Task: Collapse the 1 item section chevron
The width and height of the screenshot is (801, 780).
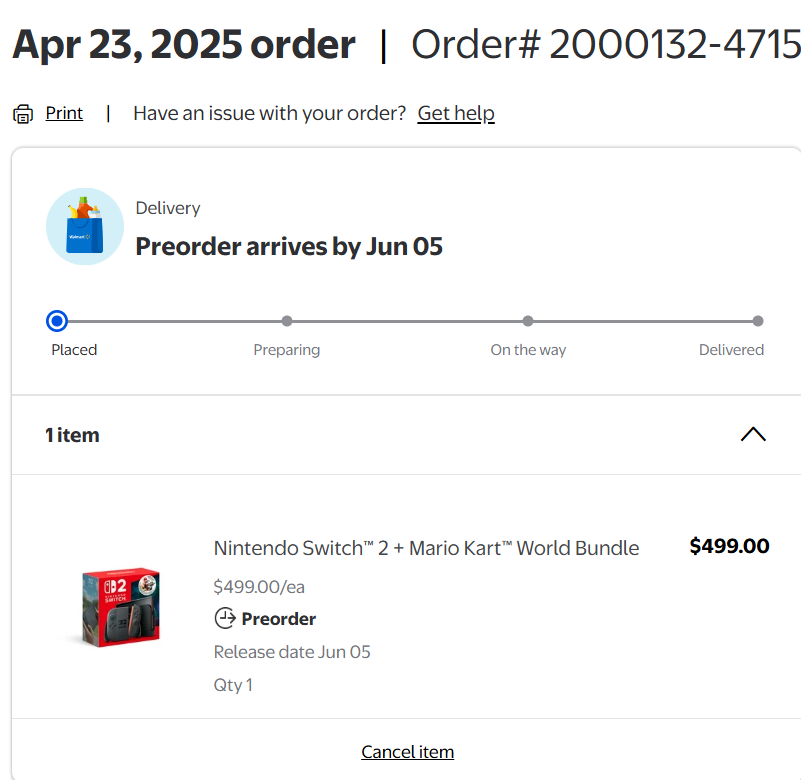Action: [753, 434]
